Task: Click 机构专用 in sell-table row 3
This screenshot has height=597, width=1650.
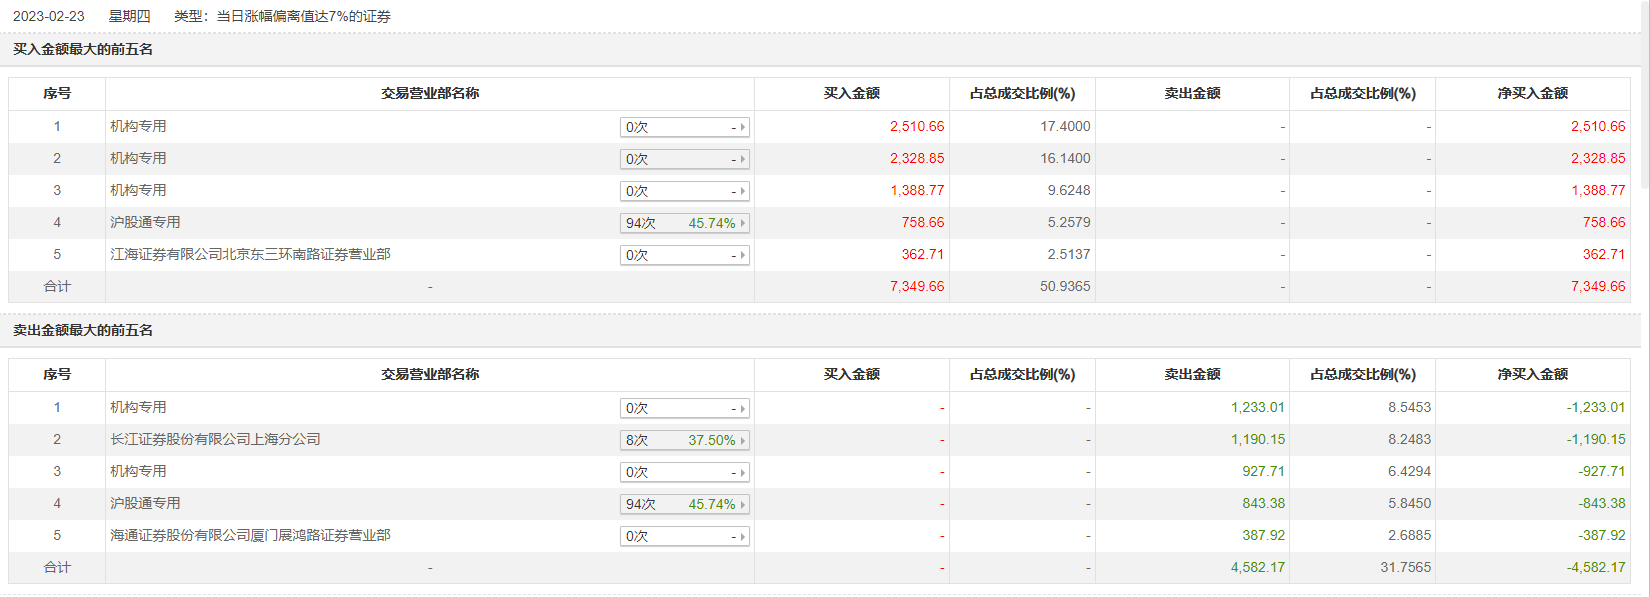Action: coord(138,471)
